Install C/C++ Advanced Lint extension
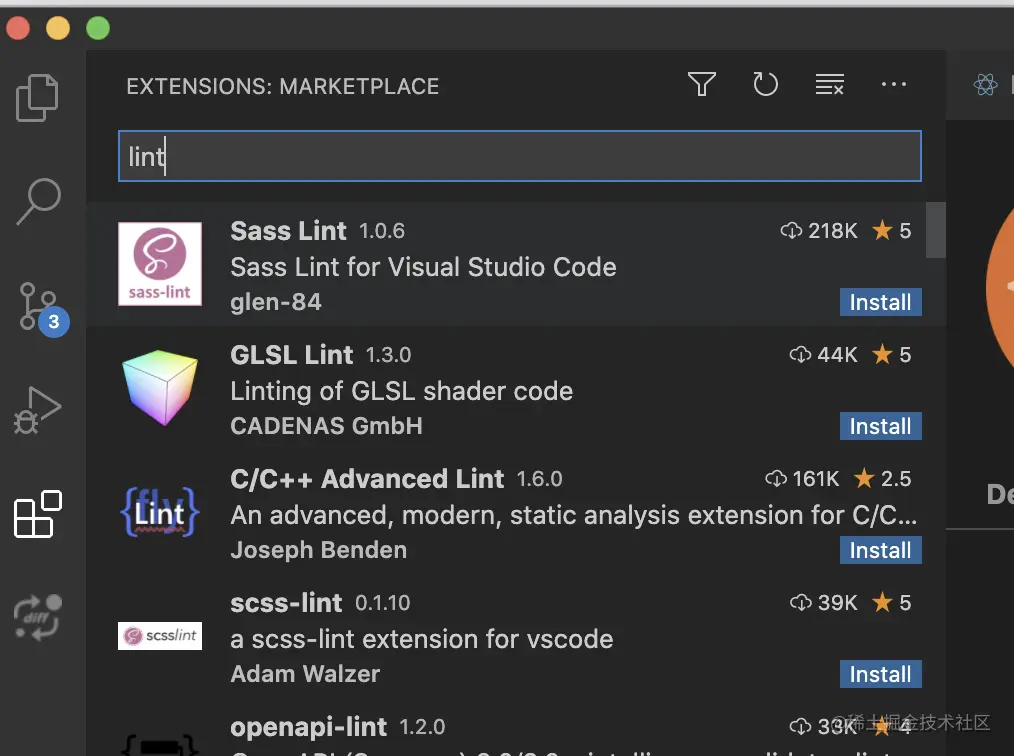The image size is (1014, 756). click(x=880, y=550)
